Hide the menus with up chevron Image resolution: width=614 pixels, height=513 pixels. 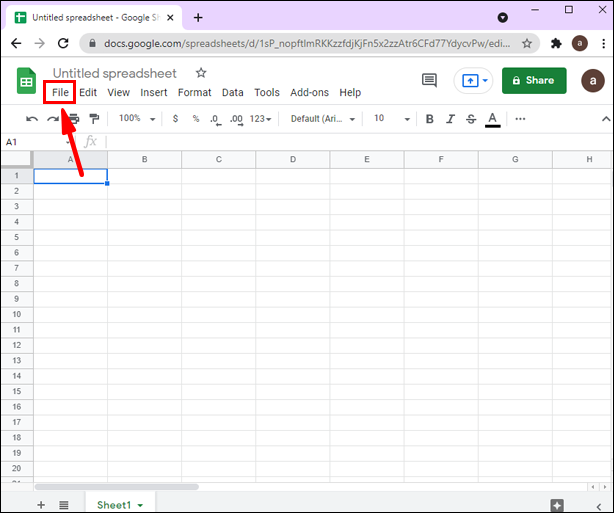click(606, 119)
